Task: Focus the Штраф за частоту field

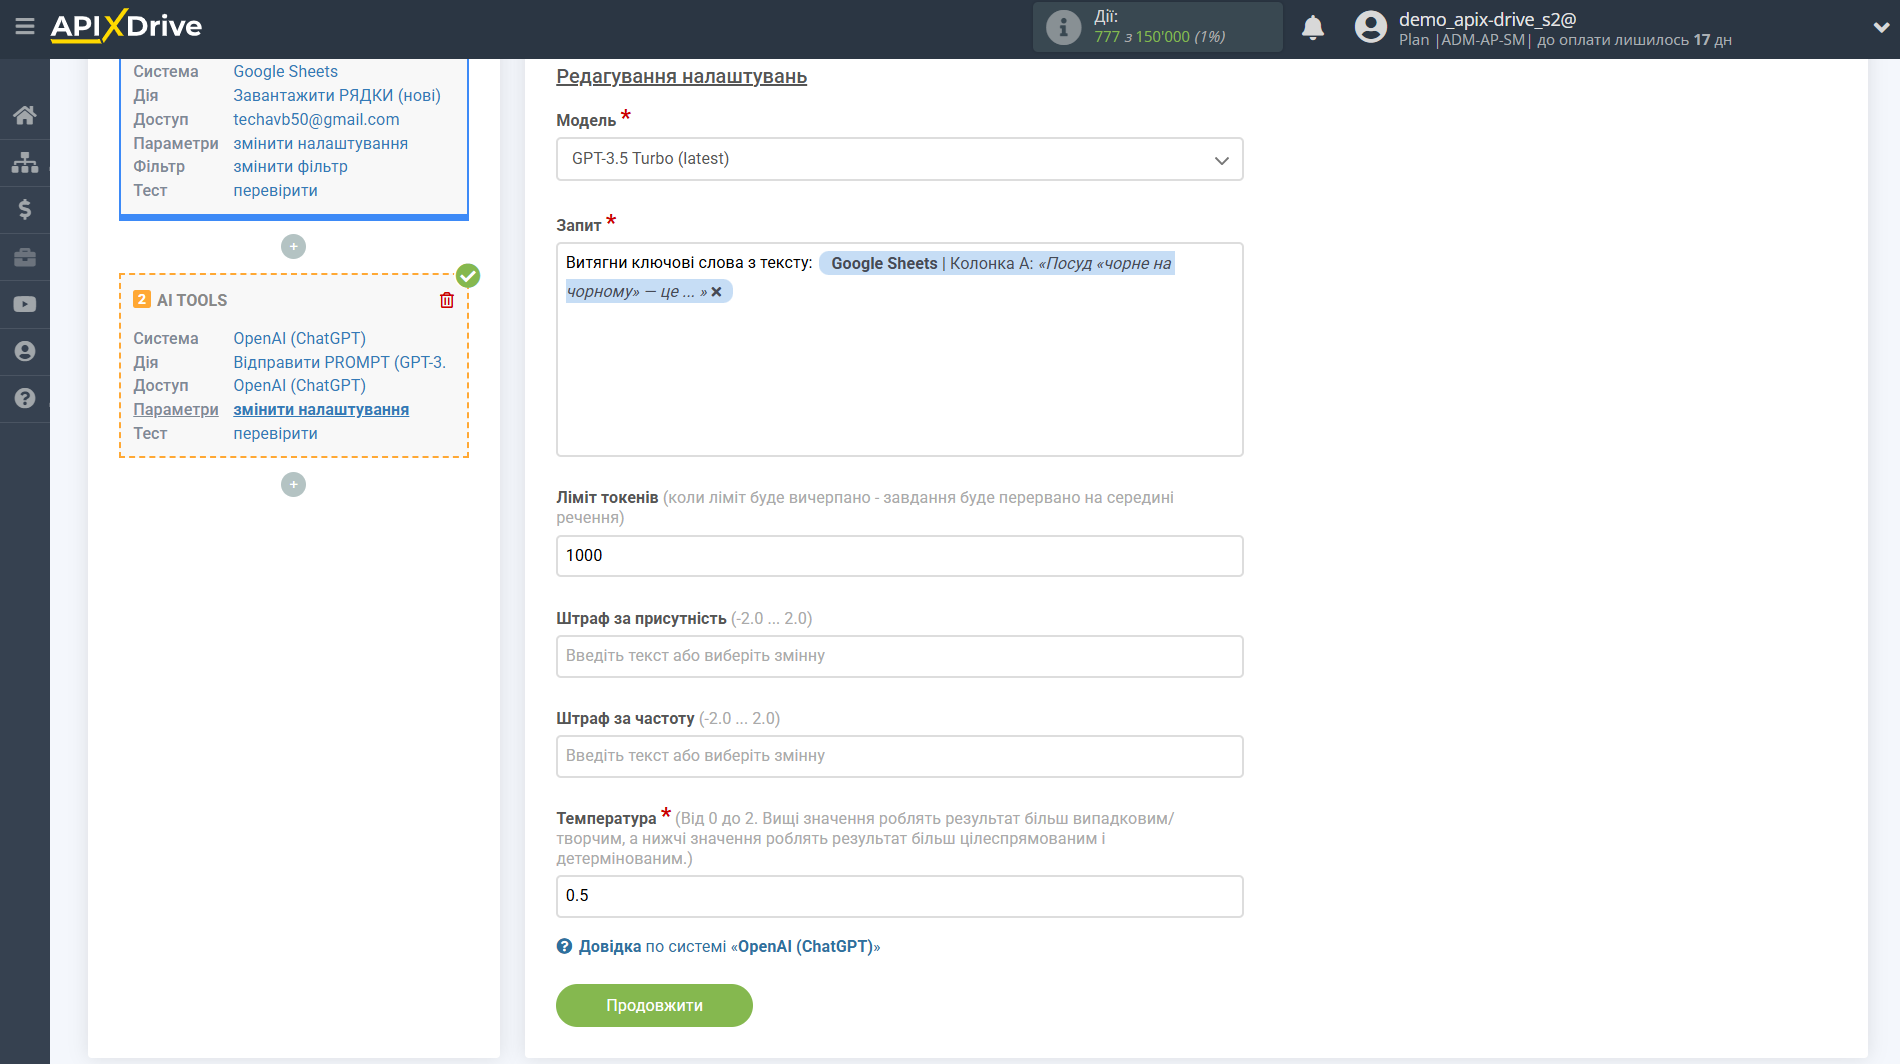Action: click(x=899, y=756)
